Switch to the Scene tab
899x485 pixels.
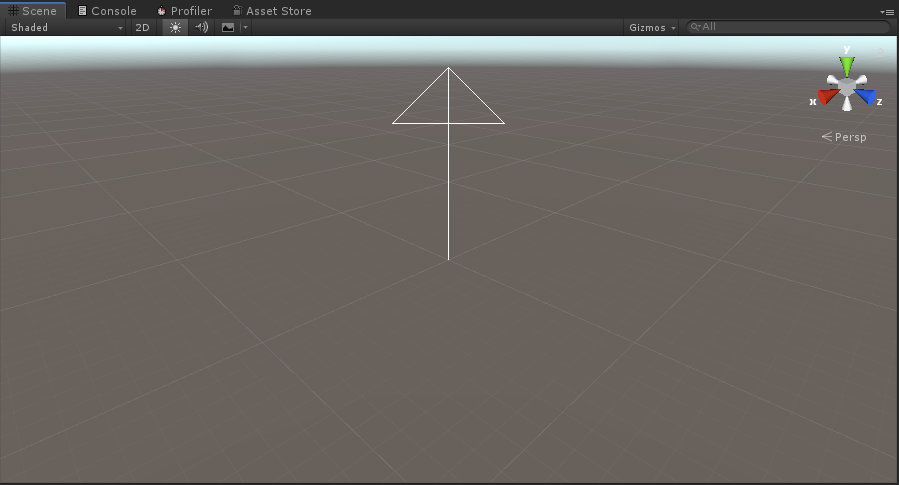(x=33, y=10)
